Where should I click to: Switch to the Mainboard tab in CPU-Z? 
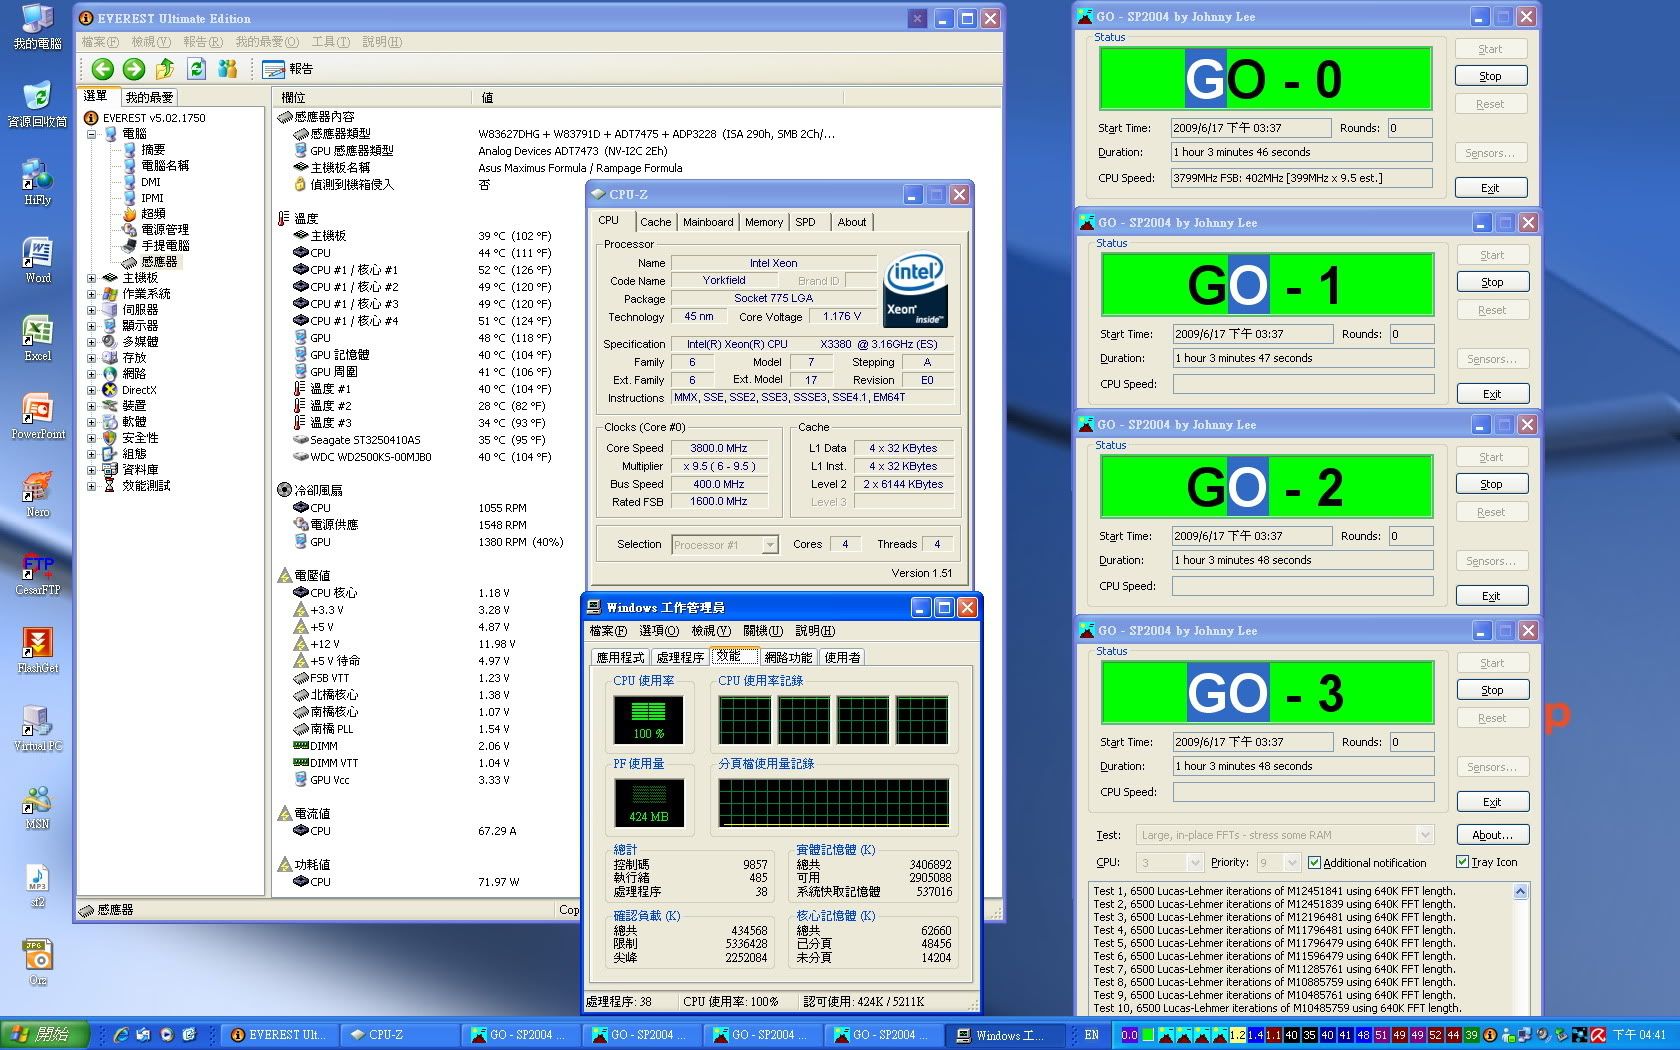708,222
